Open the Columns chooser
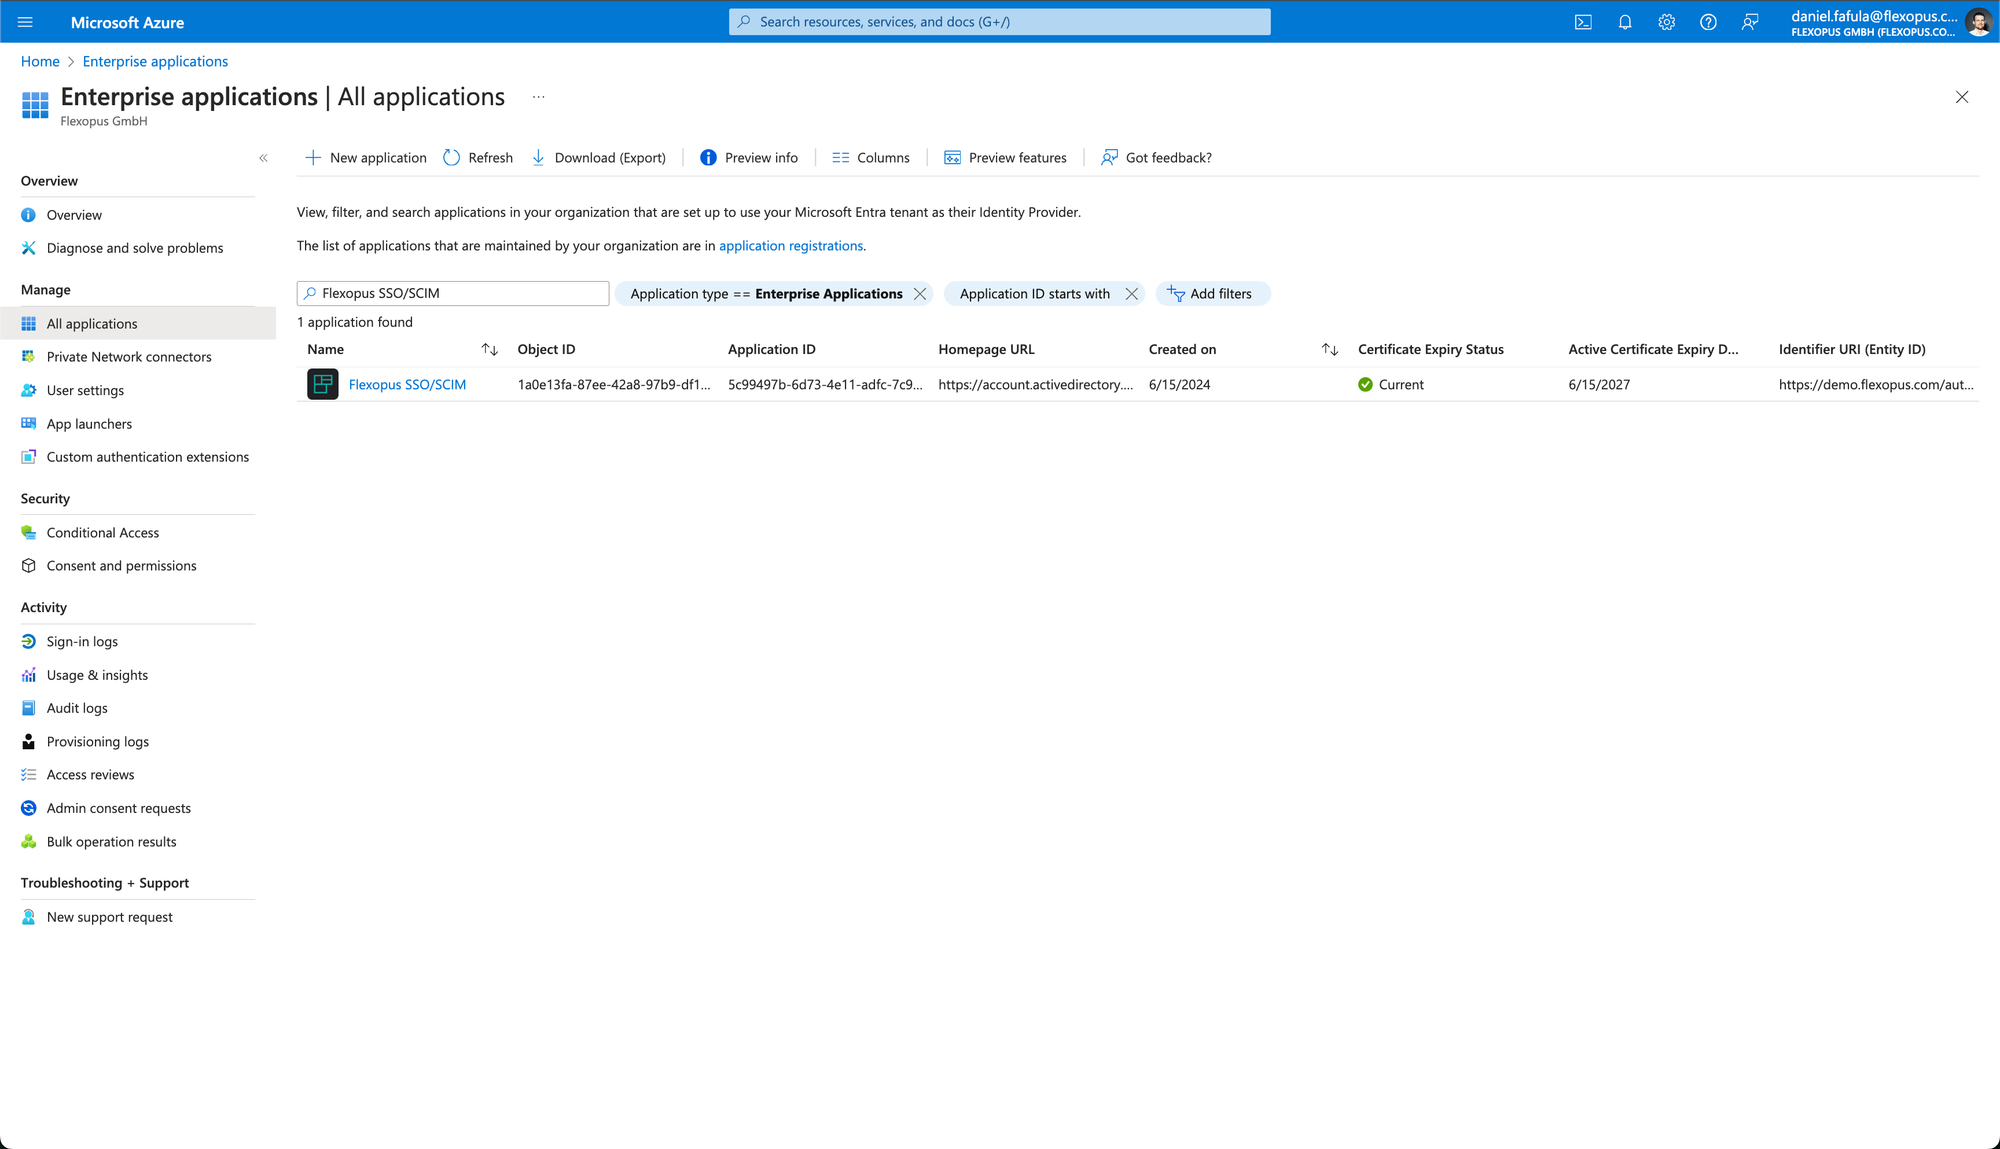Viewport: 2000px width, 1149px height. coord(871,158)
